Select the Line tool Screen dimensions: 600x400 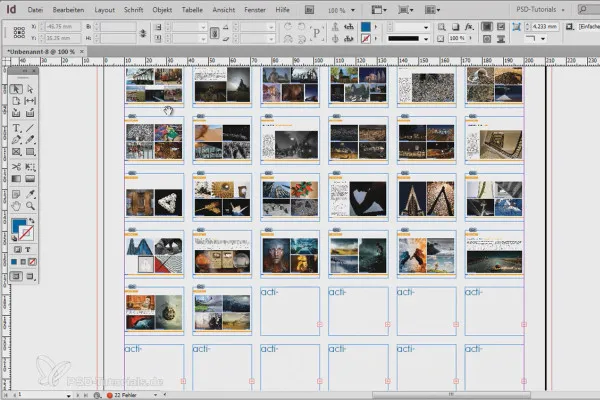pos(30,128)
